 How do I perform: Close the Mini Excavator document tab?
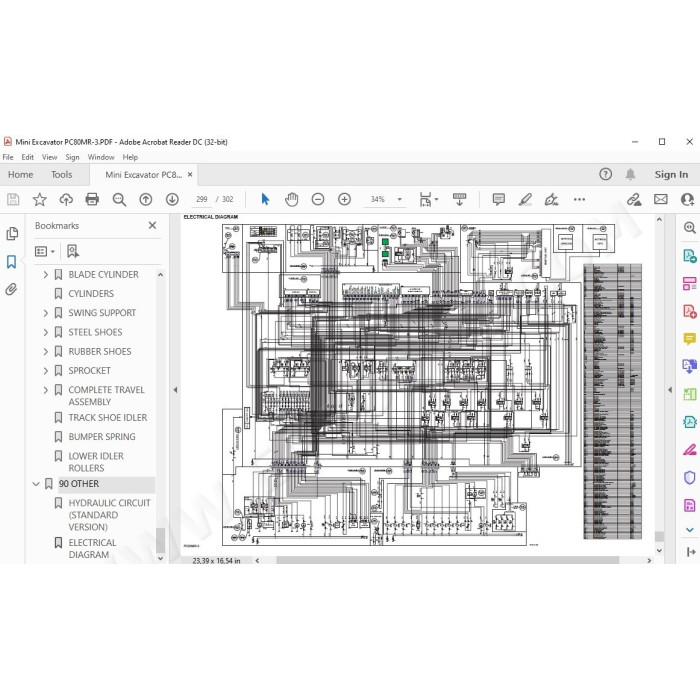click(x=190, y=175)
